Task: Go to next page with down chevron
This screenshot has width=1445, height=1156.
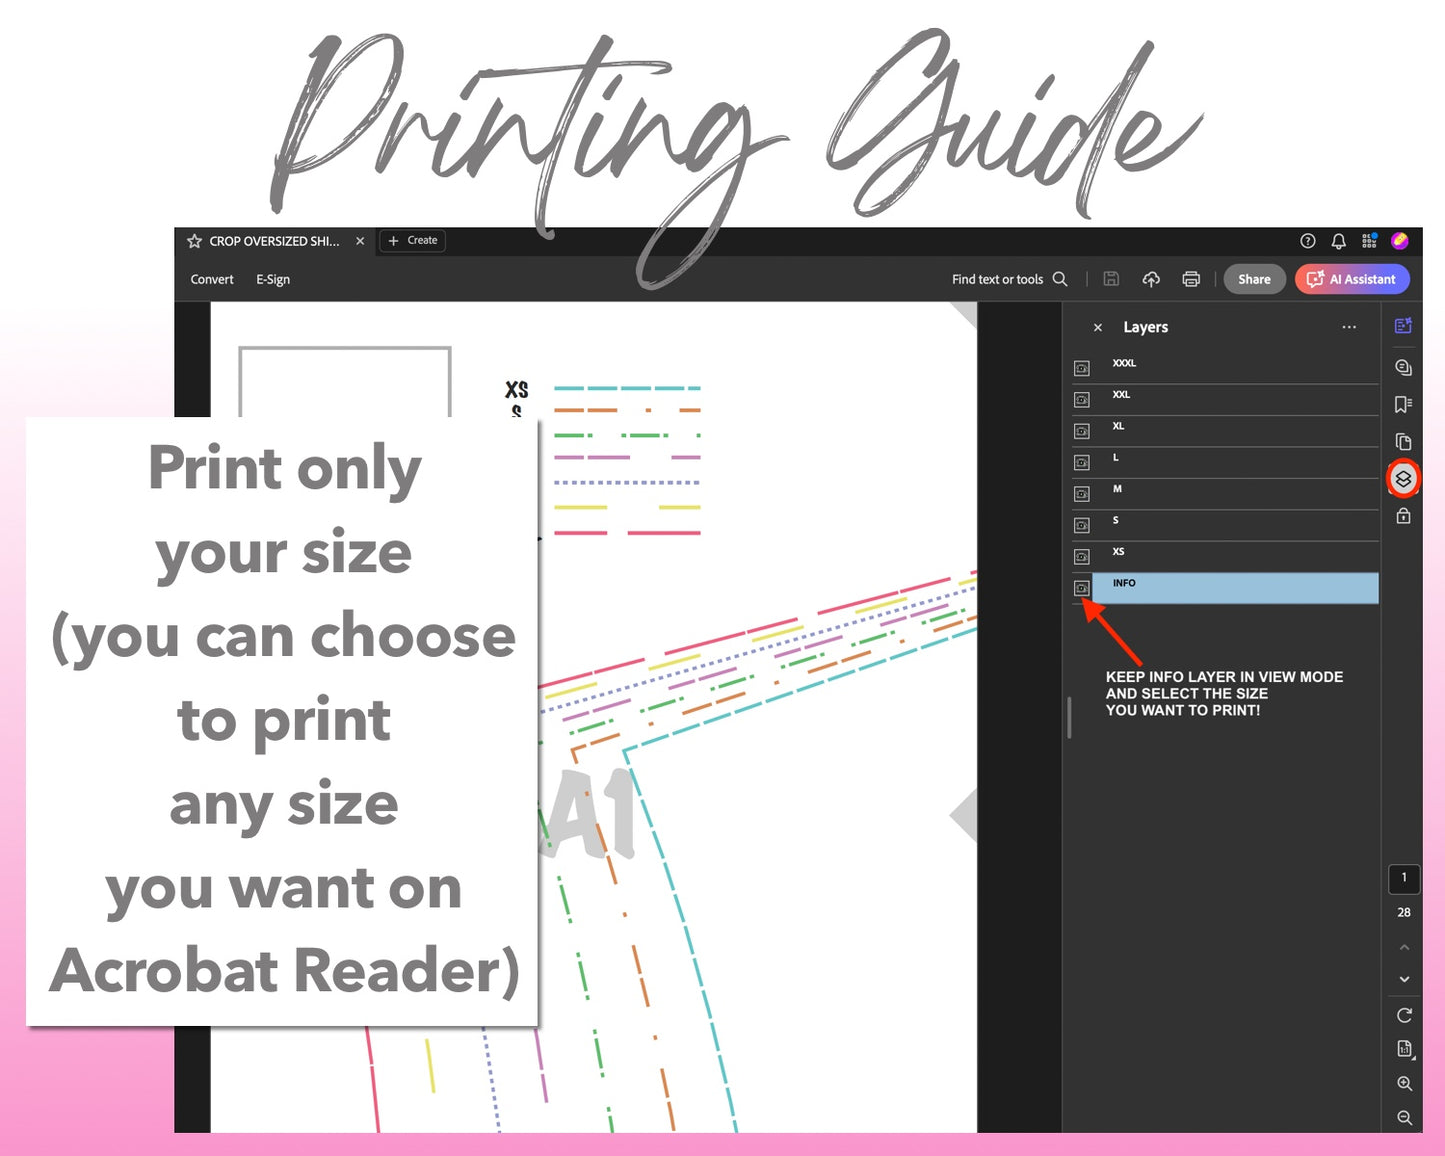Action: coord(1404,979)
